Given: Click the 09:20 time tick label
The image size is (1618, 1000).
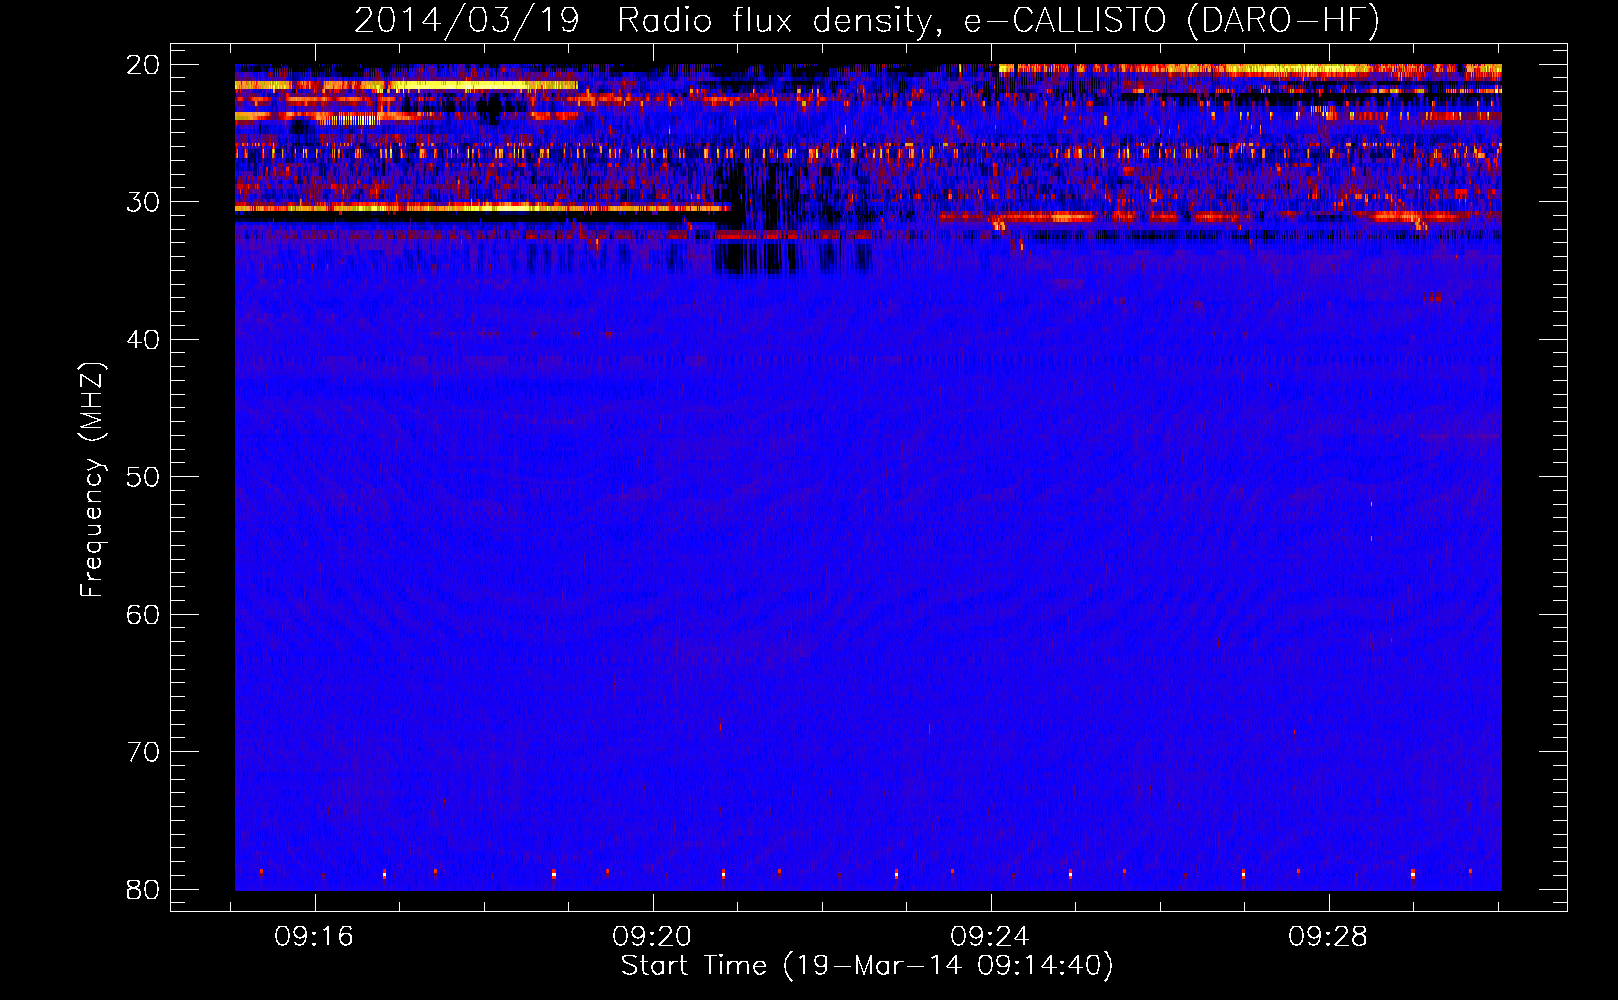Looking at the screenshot, I should click(x=652, y=937).
